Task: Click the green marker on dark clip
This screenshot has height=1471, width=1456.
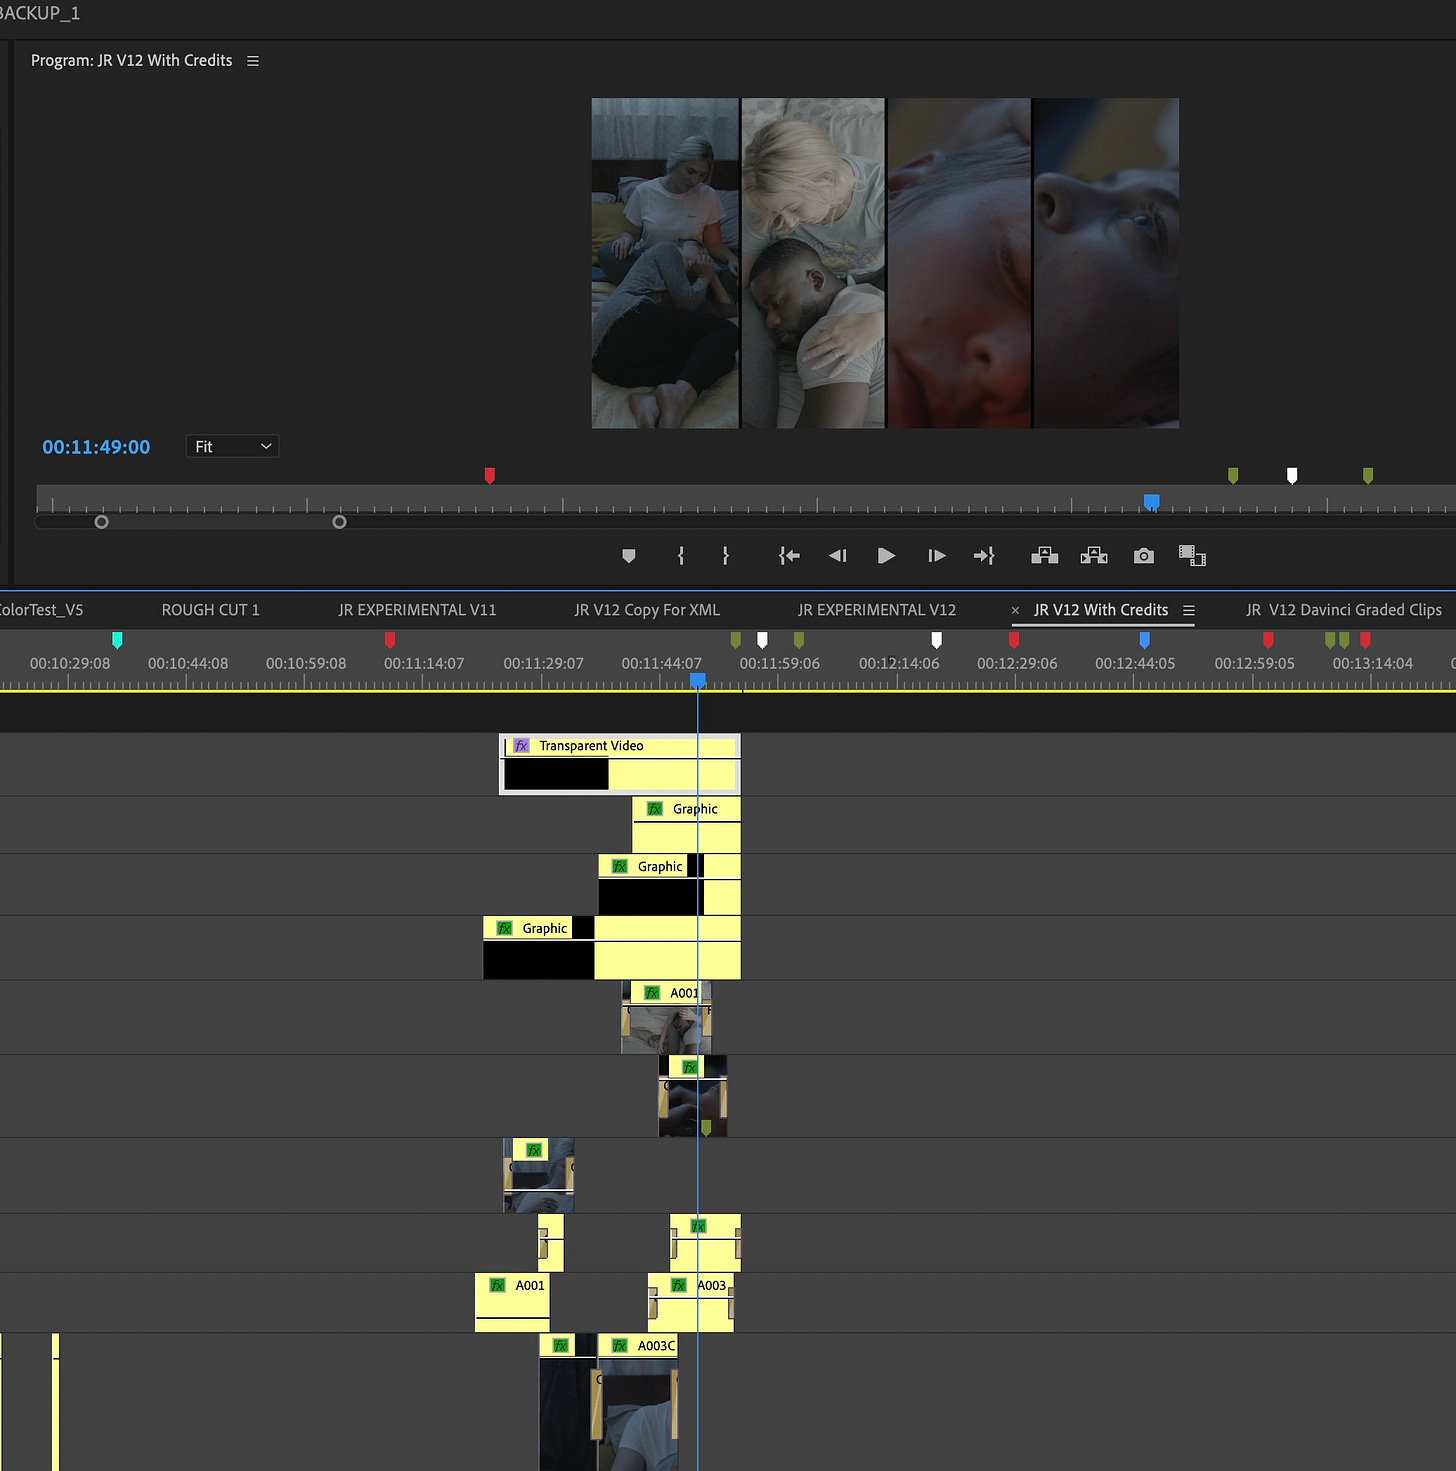Action: tap(706, 1128)
